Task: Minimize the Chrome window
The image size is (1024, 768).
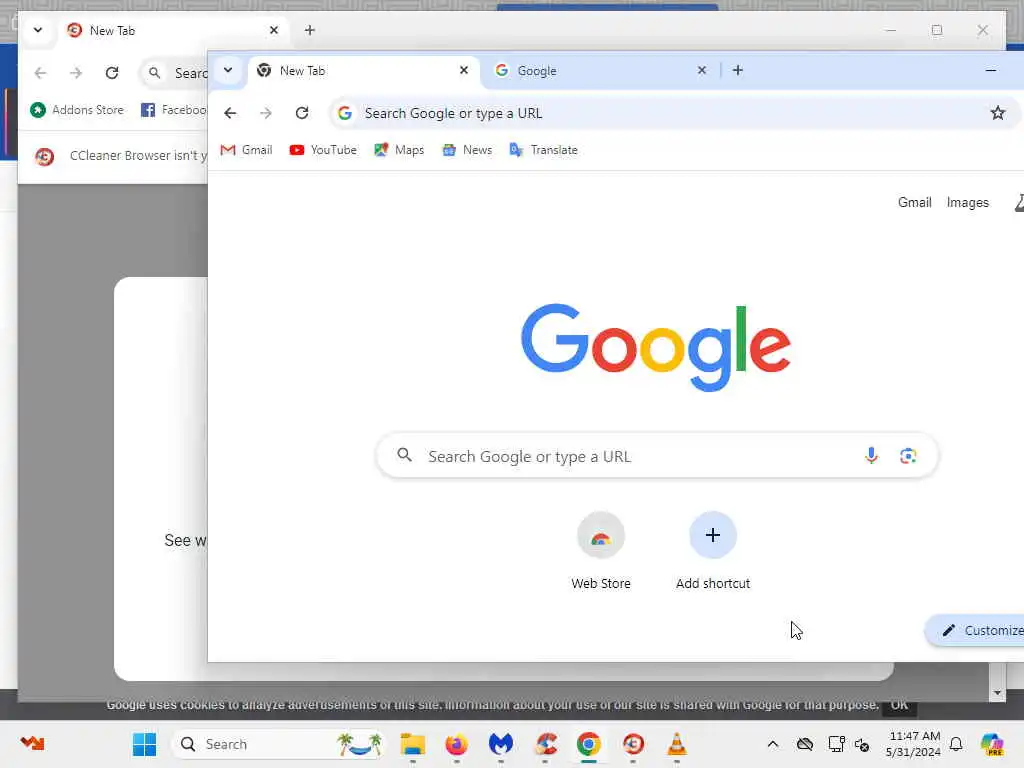Action: click(991, 70)
